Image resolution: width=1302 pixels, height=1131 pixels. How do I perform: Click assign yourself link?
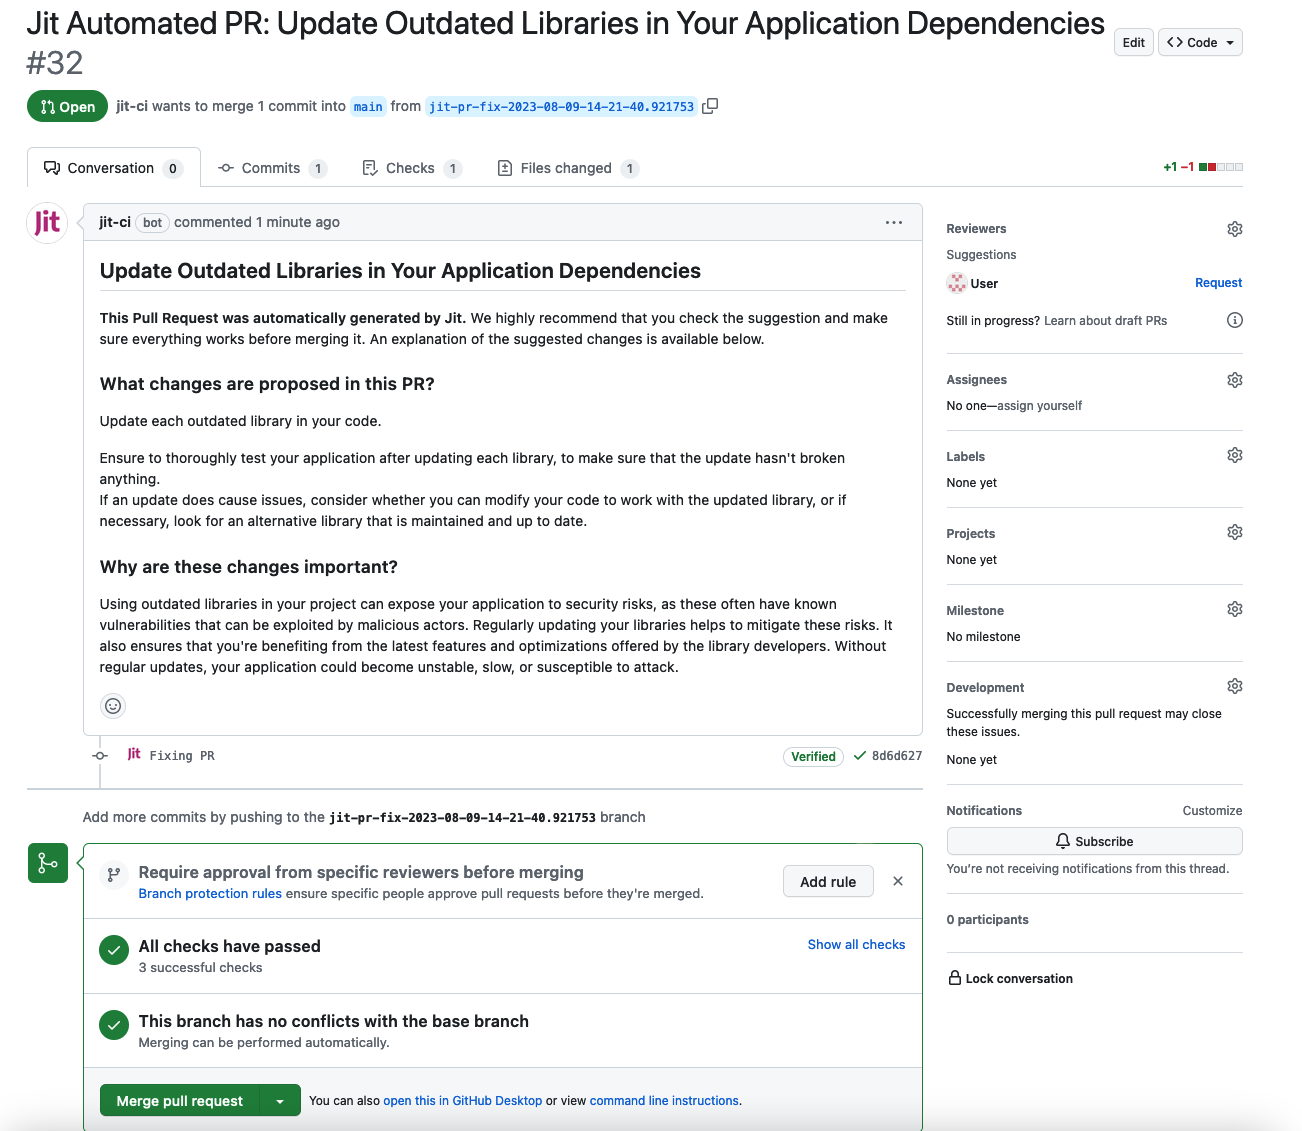[x=1039, y=406]
